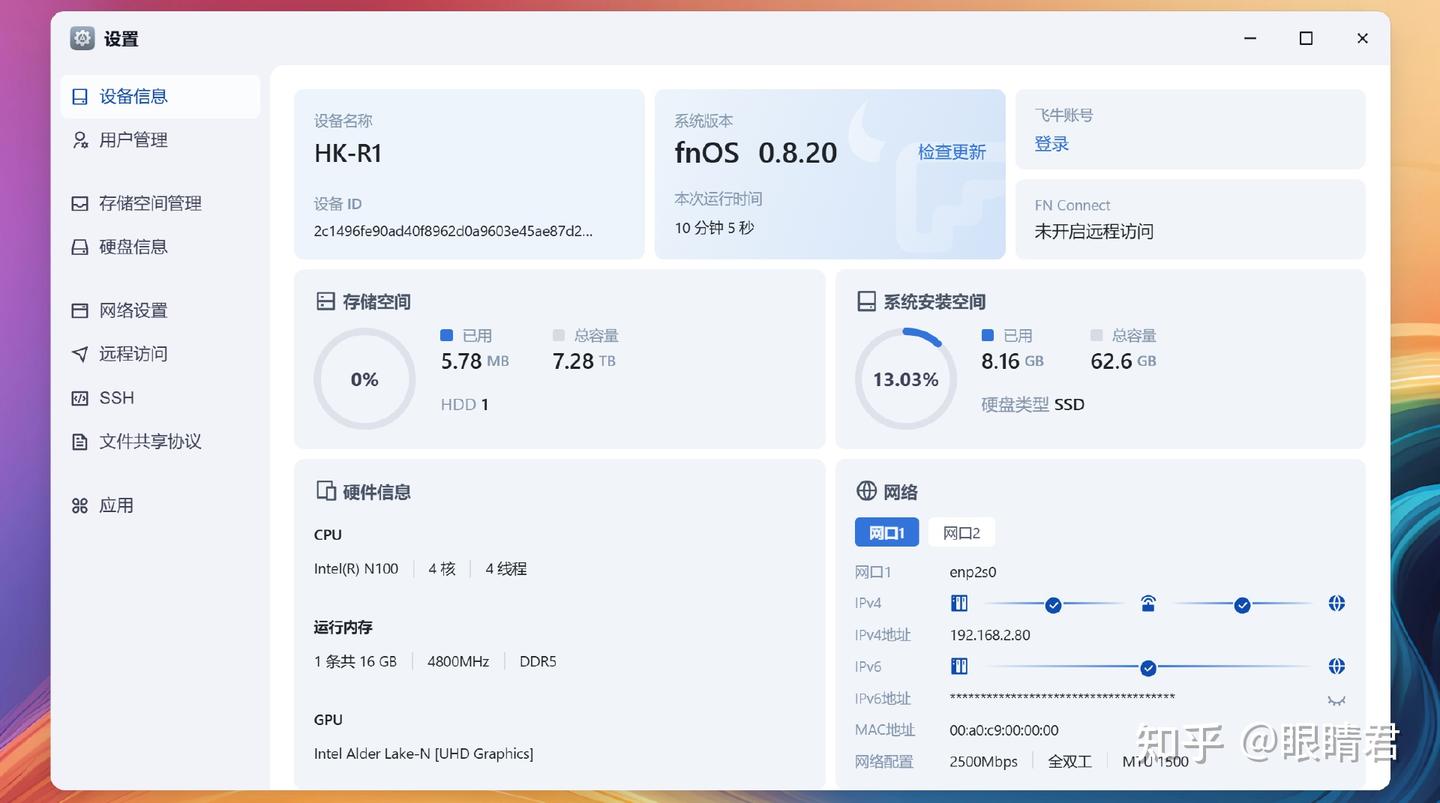Click the checkmark on the IPv6 connection line
Screen dimensions: 1440x803
click(1148, 666)
